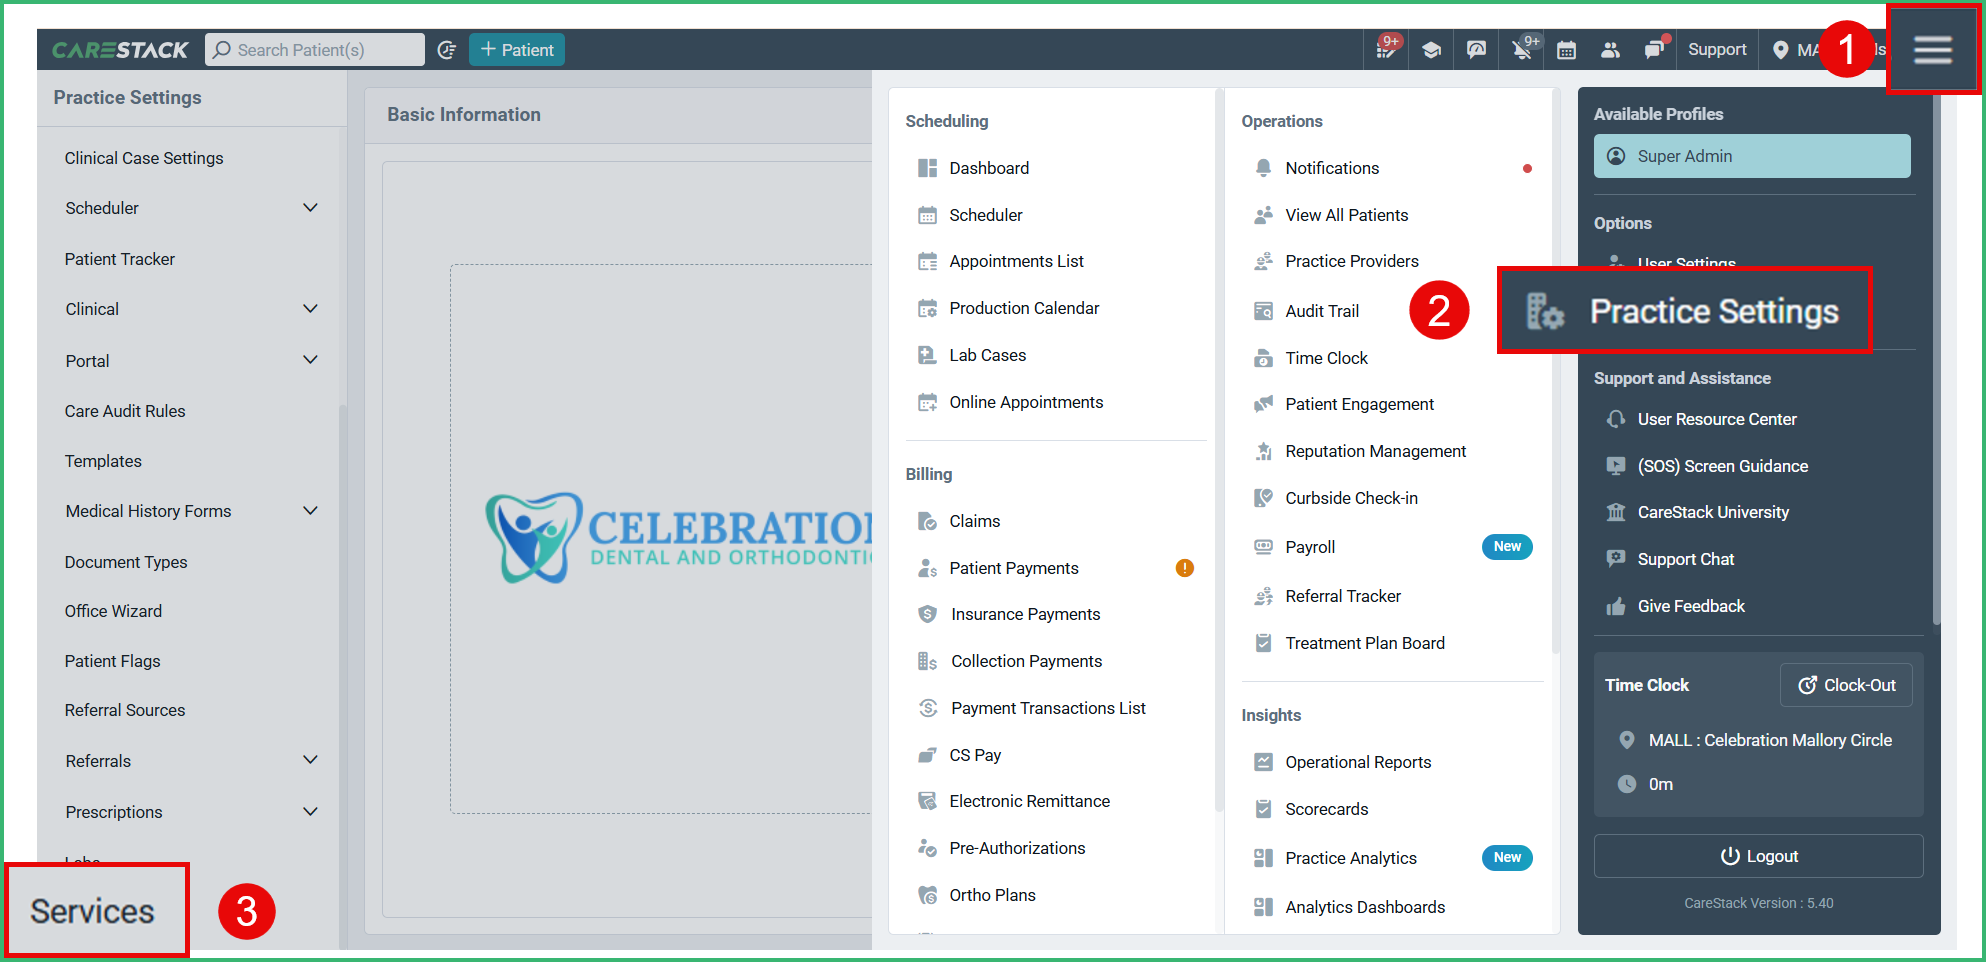
Task: Click the Clock-Out icon in Time Clock panel
Action: pyautogui.click(x=1808, y=684)
